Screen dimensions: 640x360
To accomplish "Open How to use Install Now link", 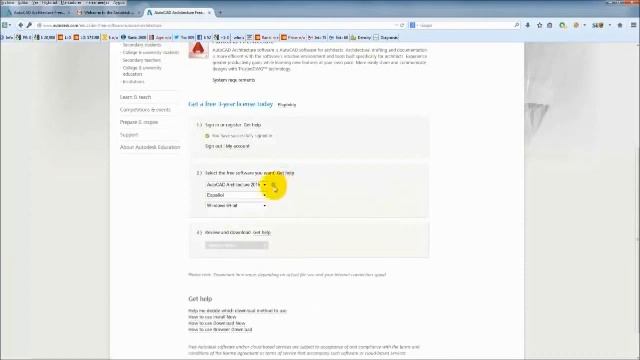I will point(212,317).
